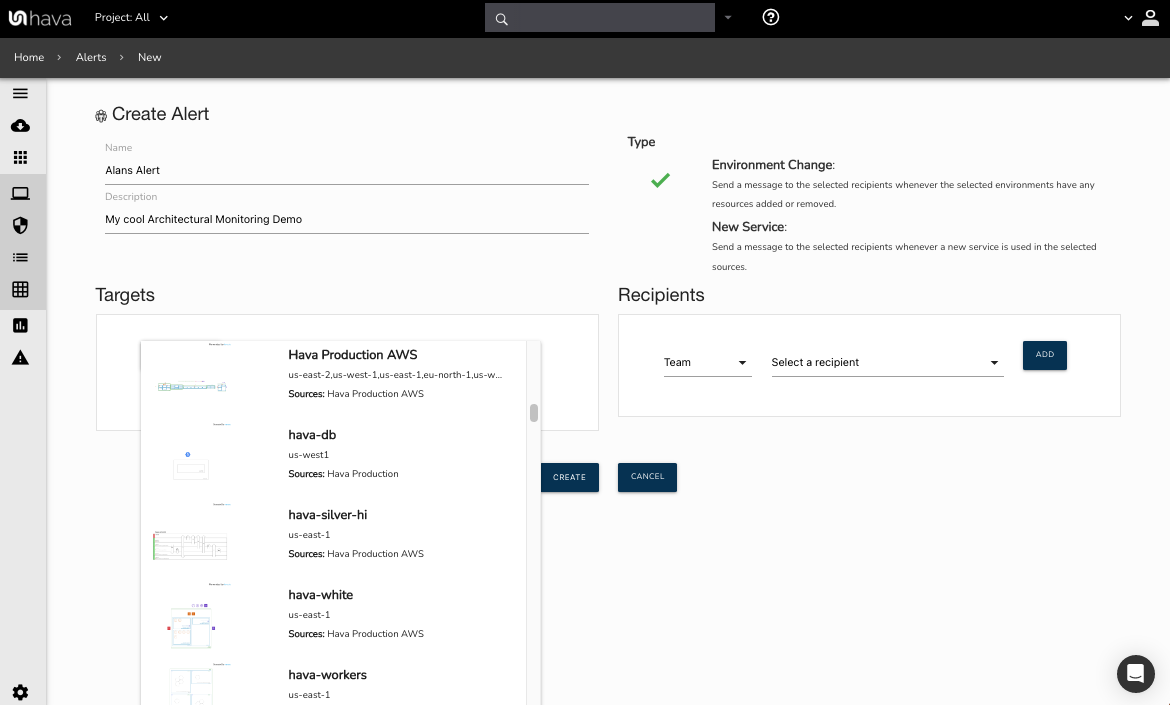
Task: Click the target list scrollbar handle
Action: tap(534, 413)
